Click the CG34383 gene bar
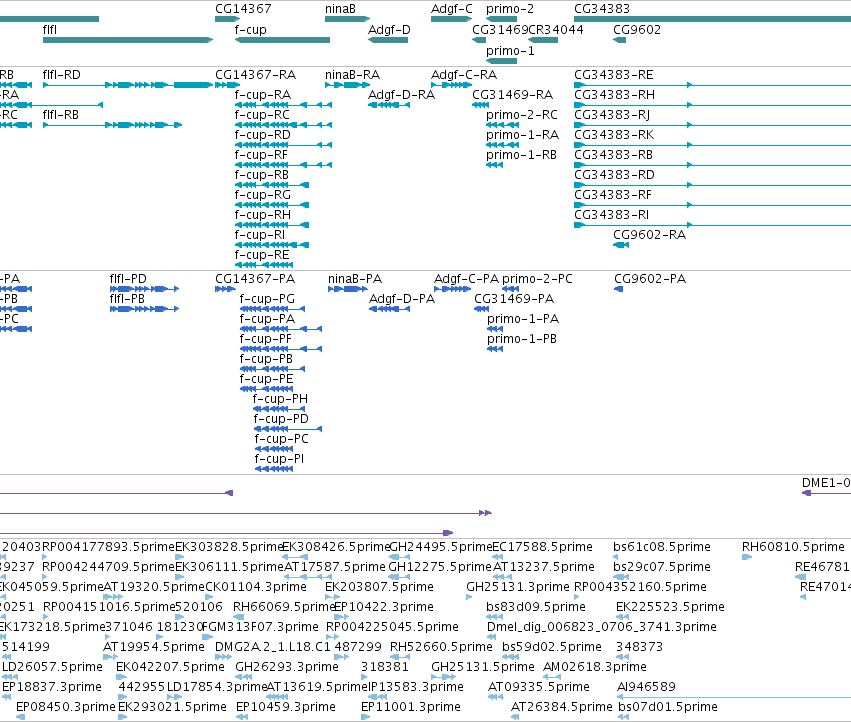Viewport: 851px width, 722px height. 713,19
